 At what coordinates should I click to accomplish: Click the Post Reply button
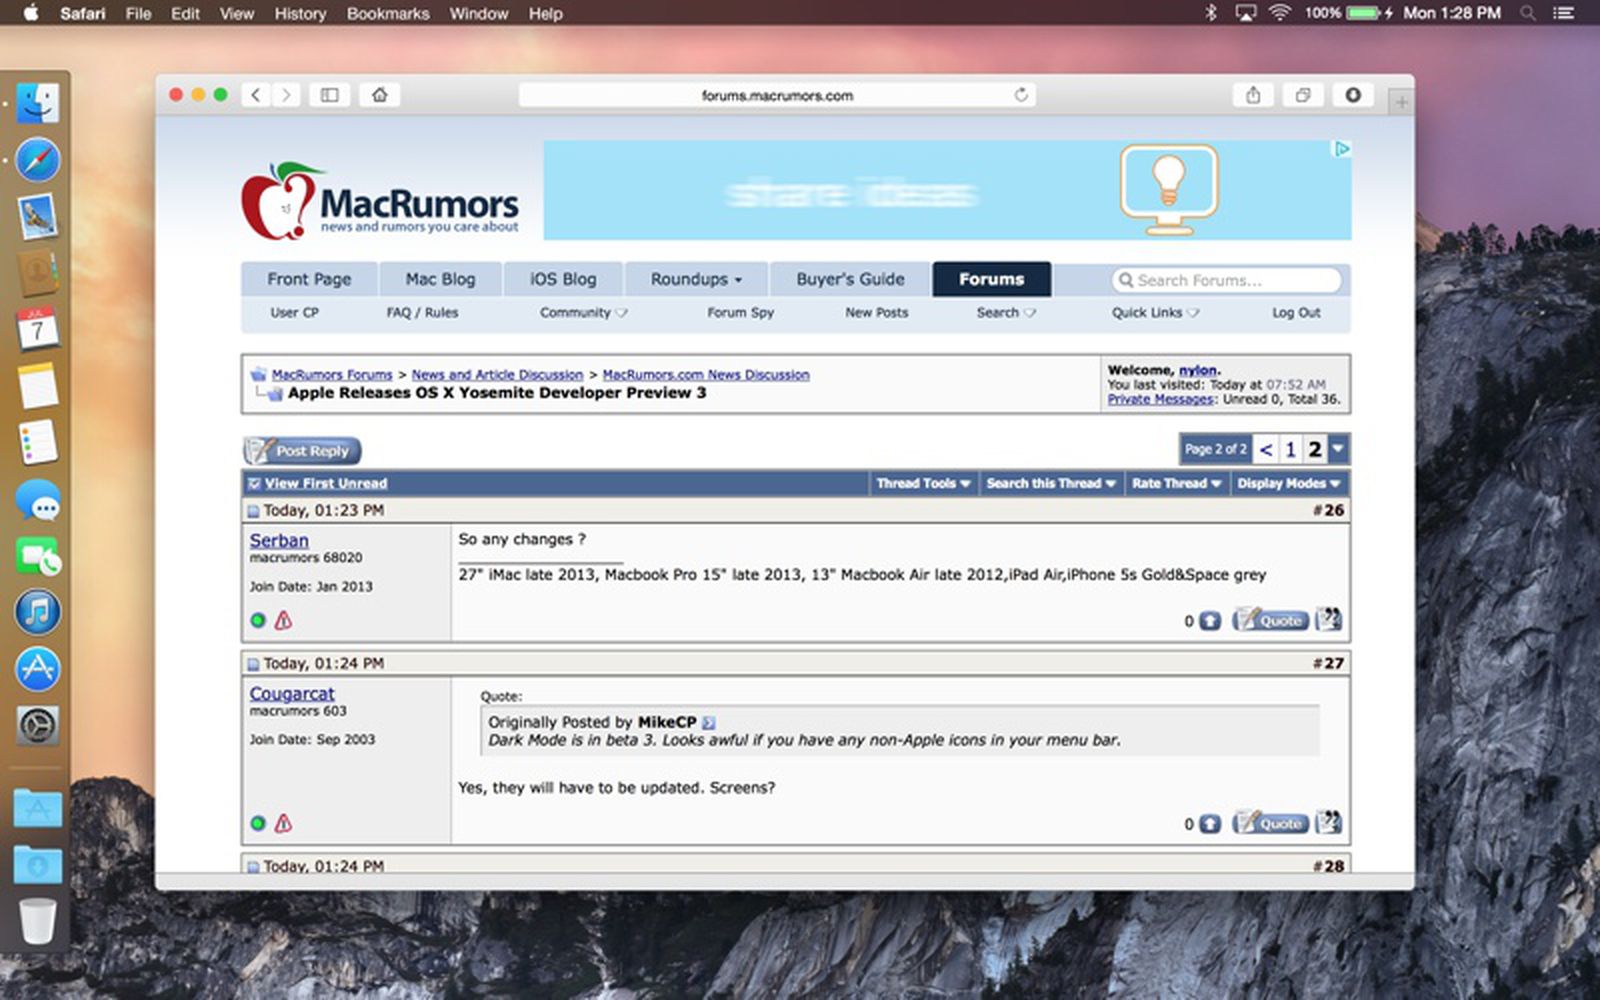300,451
